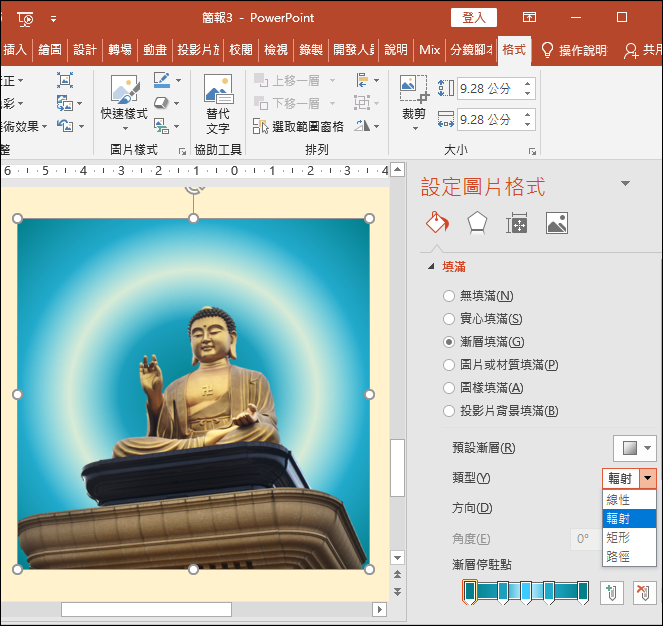Select the last gradient stop marker
Screen dimensions: 663x626
(x=583, y=591)
